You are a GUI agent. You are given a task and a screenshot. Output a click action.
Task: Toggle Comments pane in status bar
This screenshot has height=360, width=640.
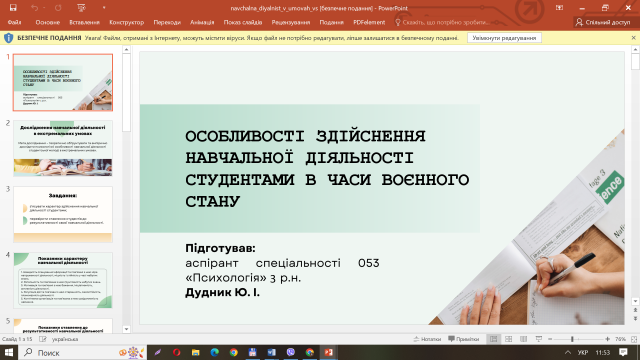(464, 339)
